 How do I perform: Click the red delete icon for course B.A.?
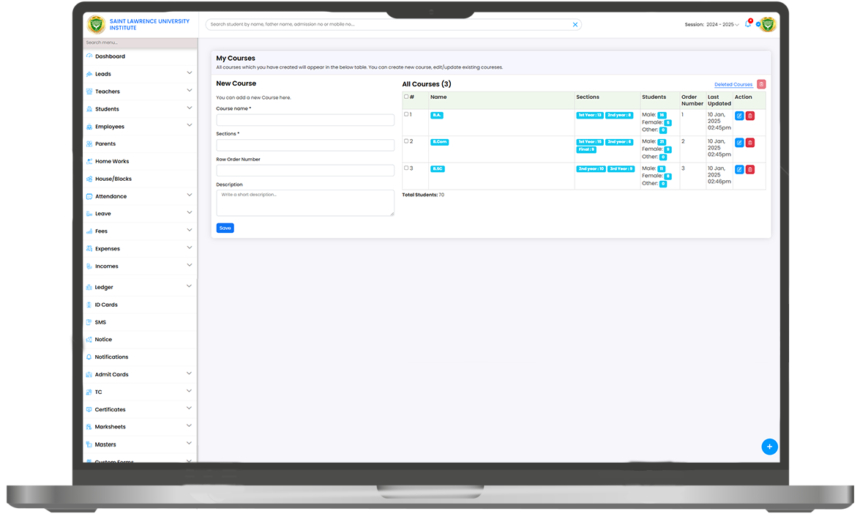click(x=750, y=116)
